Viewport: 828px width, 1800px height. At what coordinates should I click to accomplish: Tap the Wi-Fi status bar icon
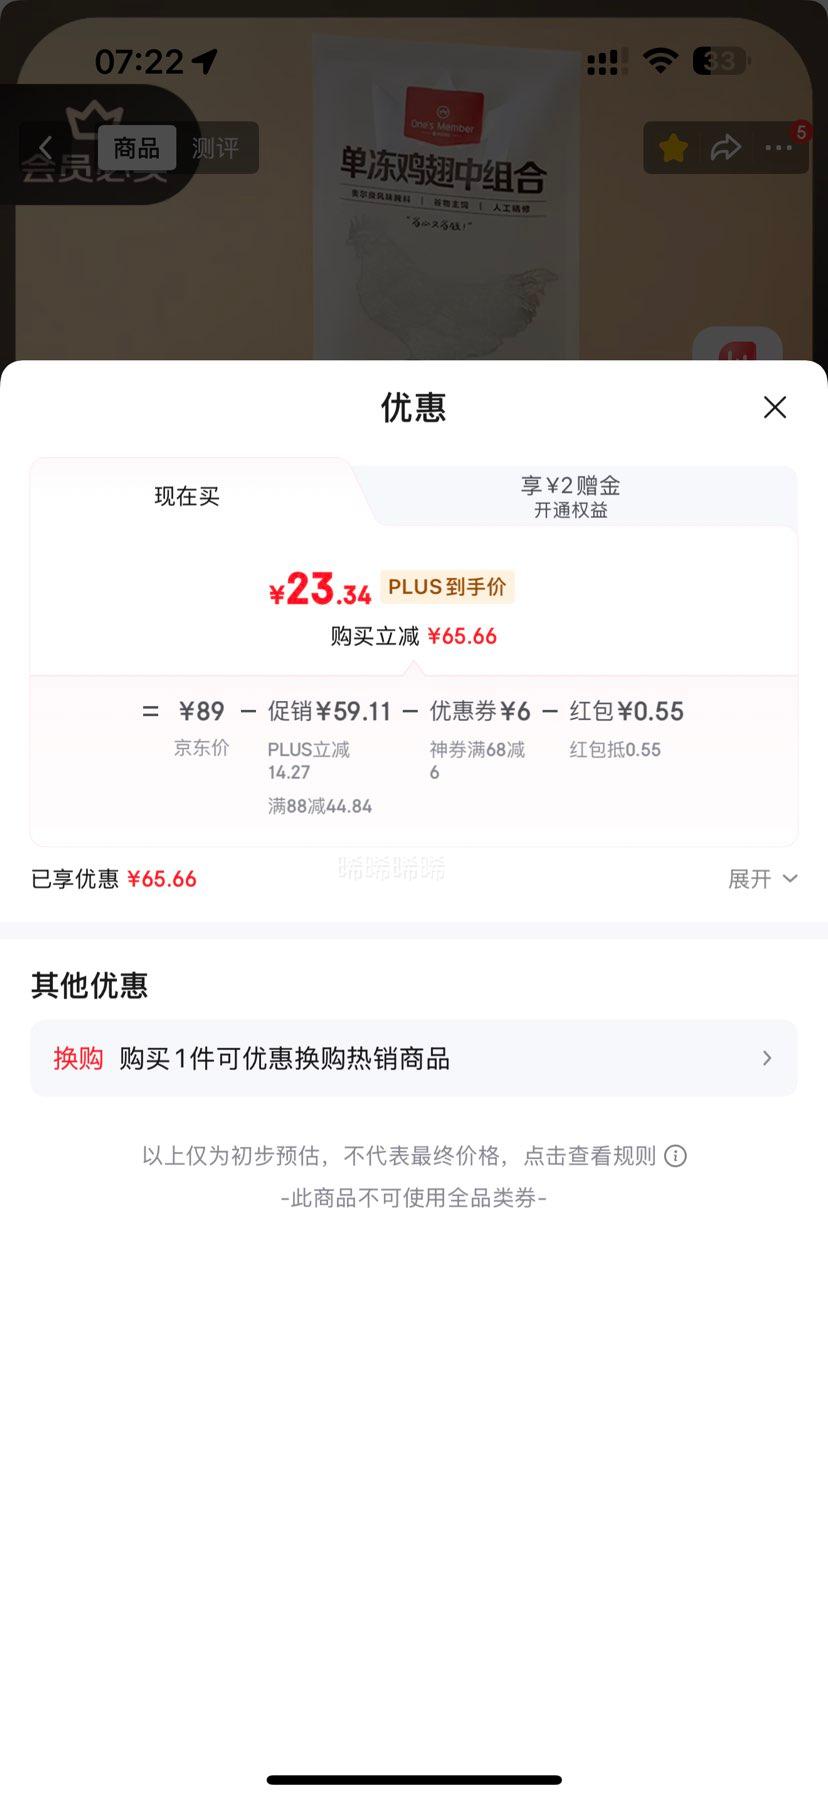coord(660,61)
